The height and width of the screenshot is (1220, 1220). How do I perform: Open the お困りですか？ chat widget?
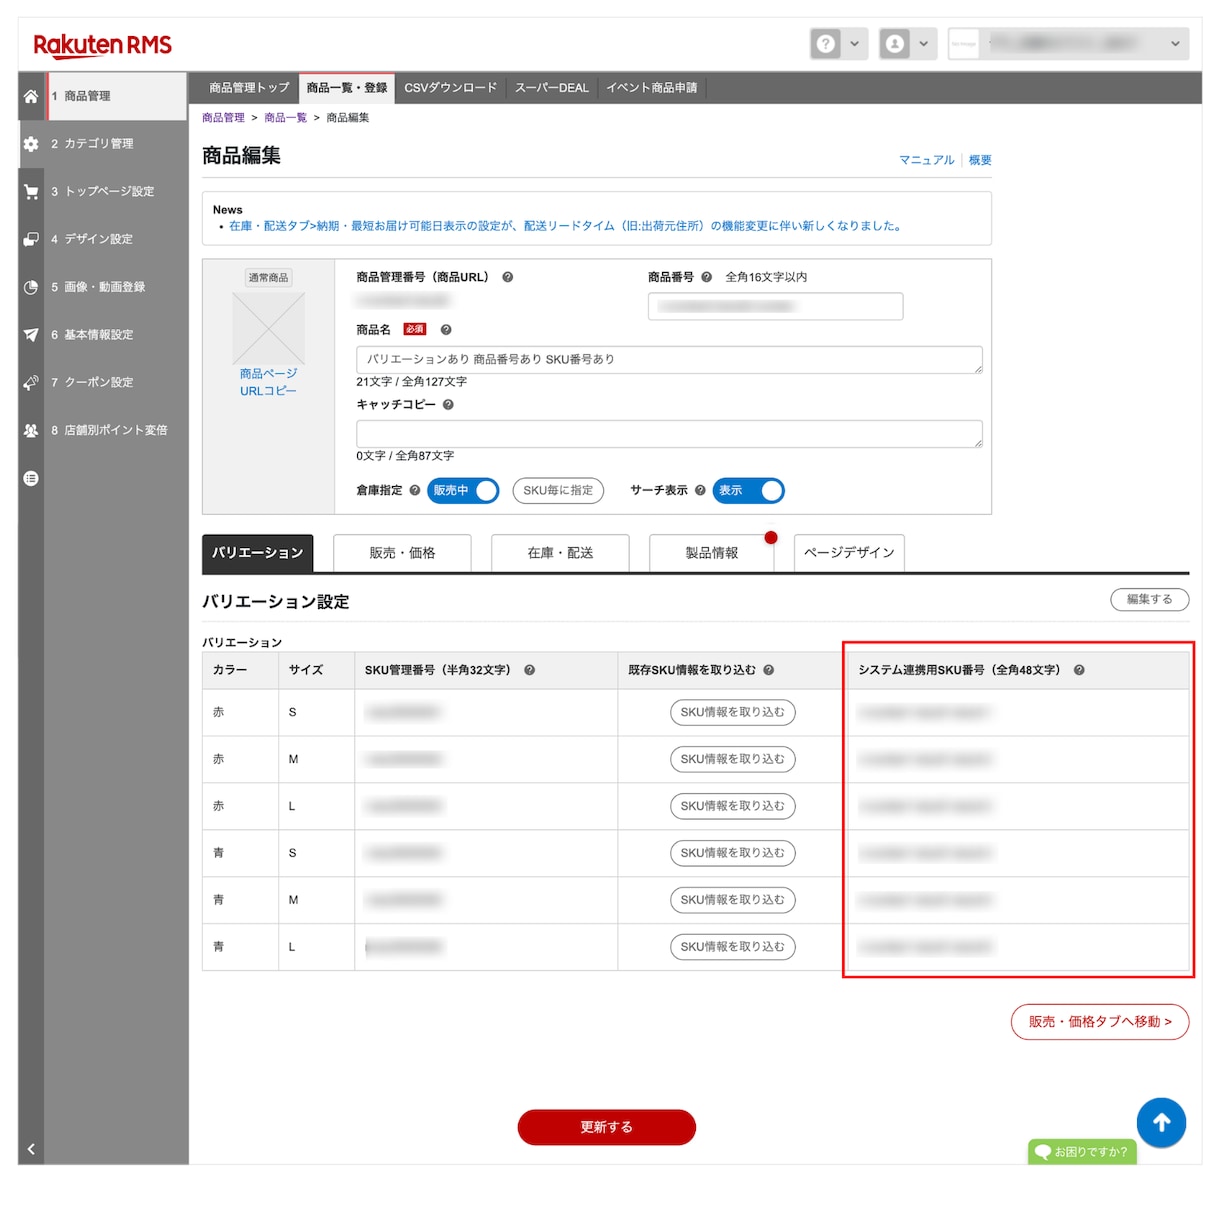[1082, 1152]
